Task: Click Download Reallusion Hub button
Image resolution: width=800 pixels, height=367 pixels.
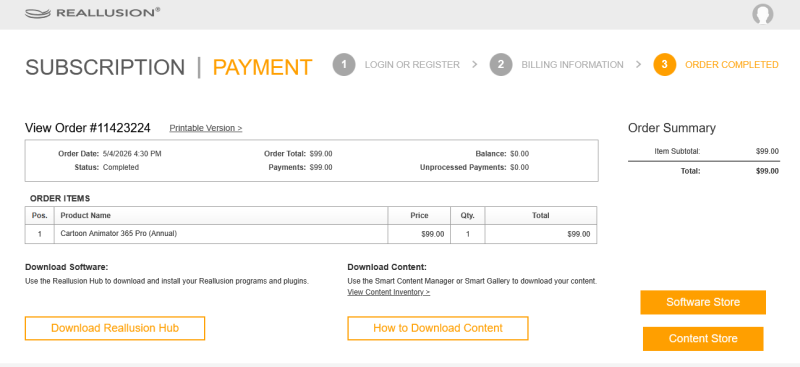Action: click(115, 328)
